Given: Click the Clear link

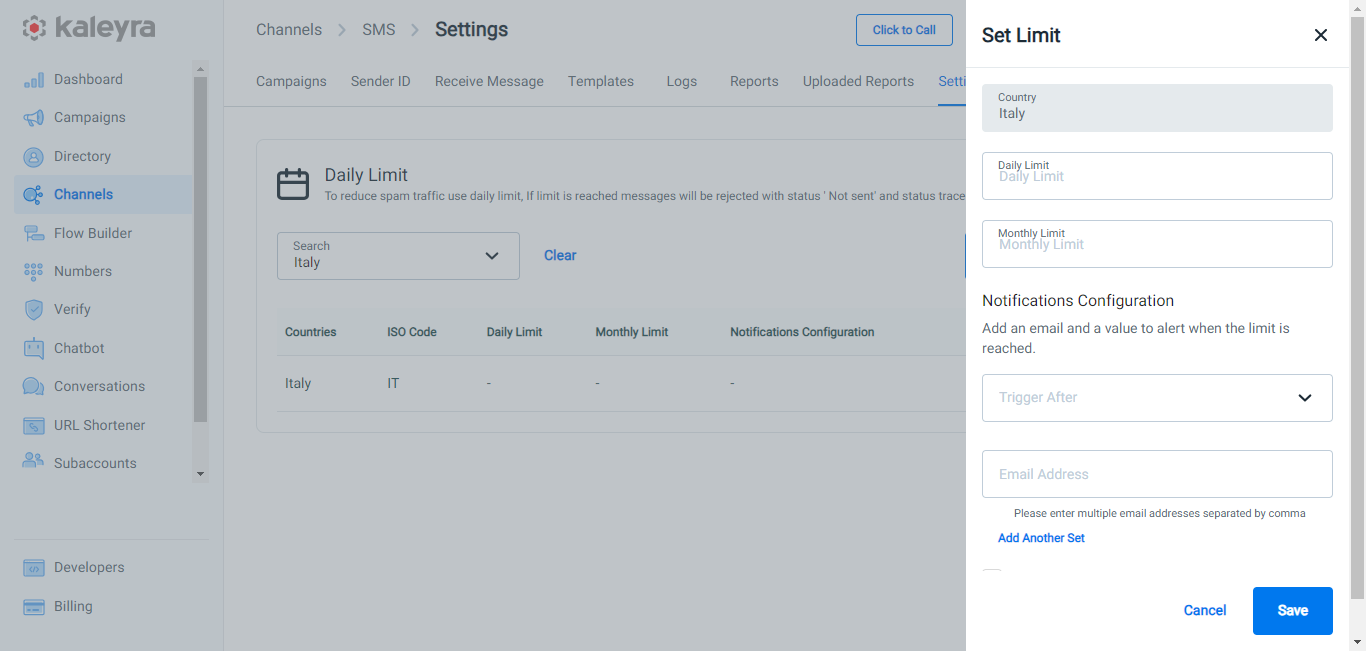Looking at the screenshot, I should 560,255.
